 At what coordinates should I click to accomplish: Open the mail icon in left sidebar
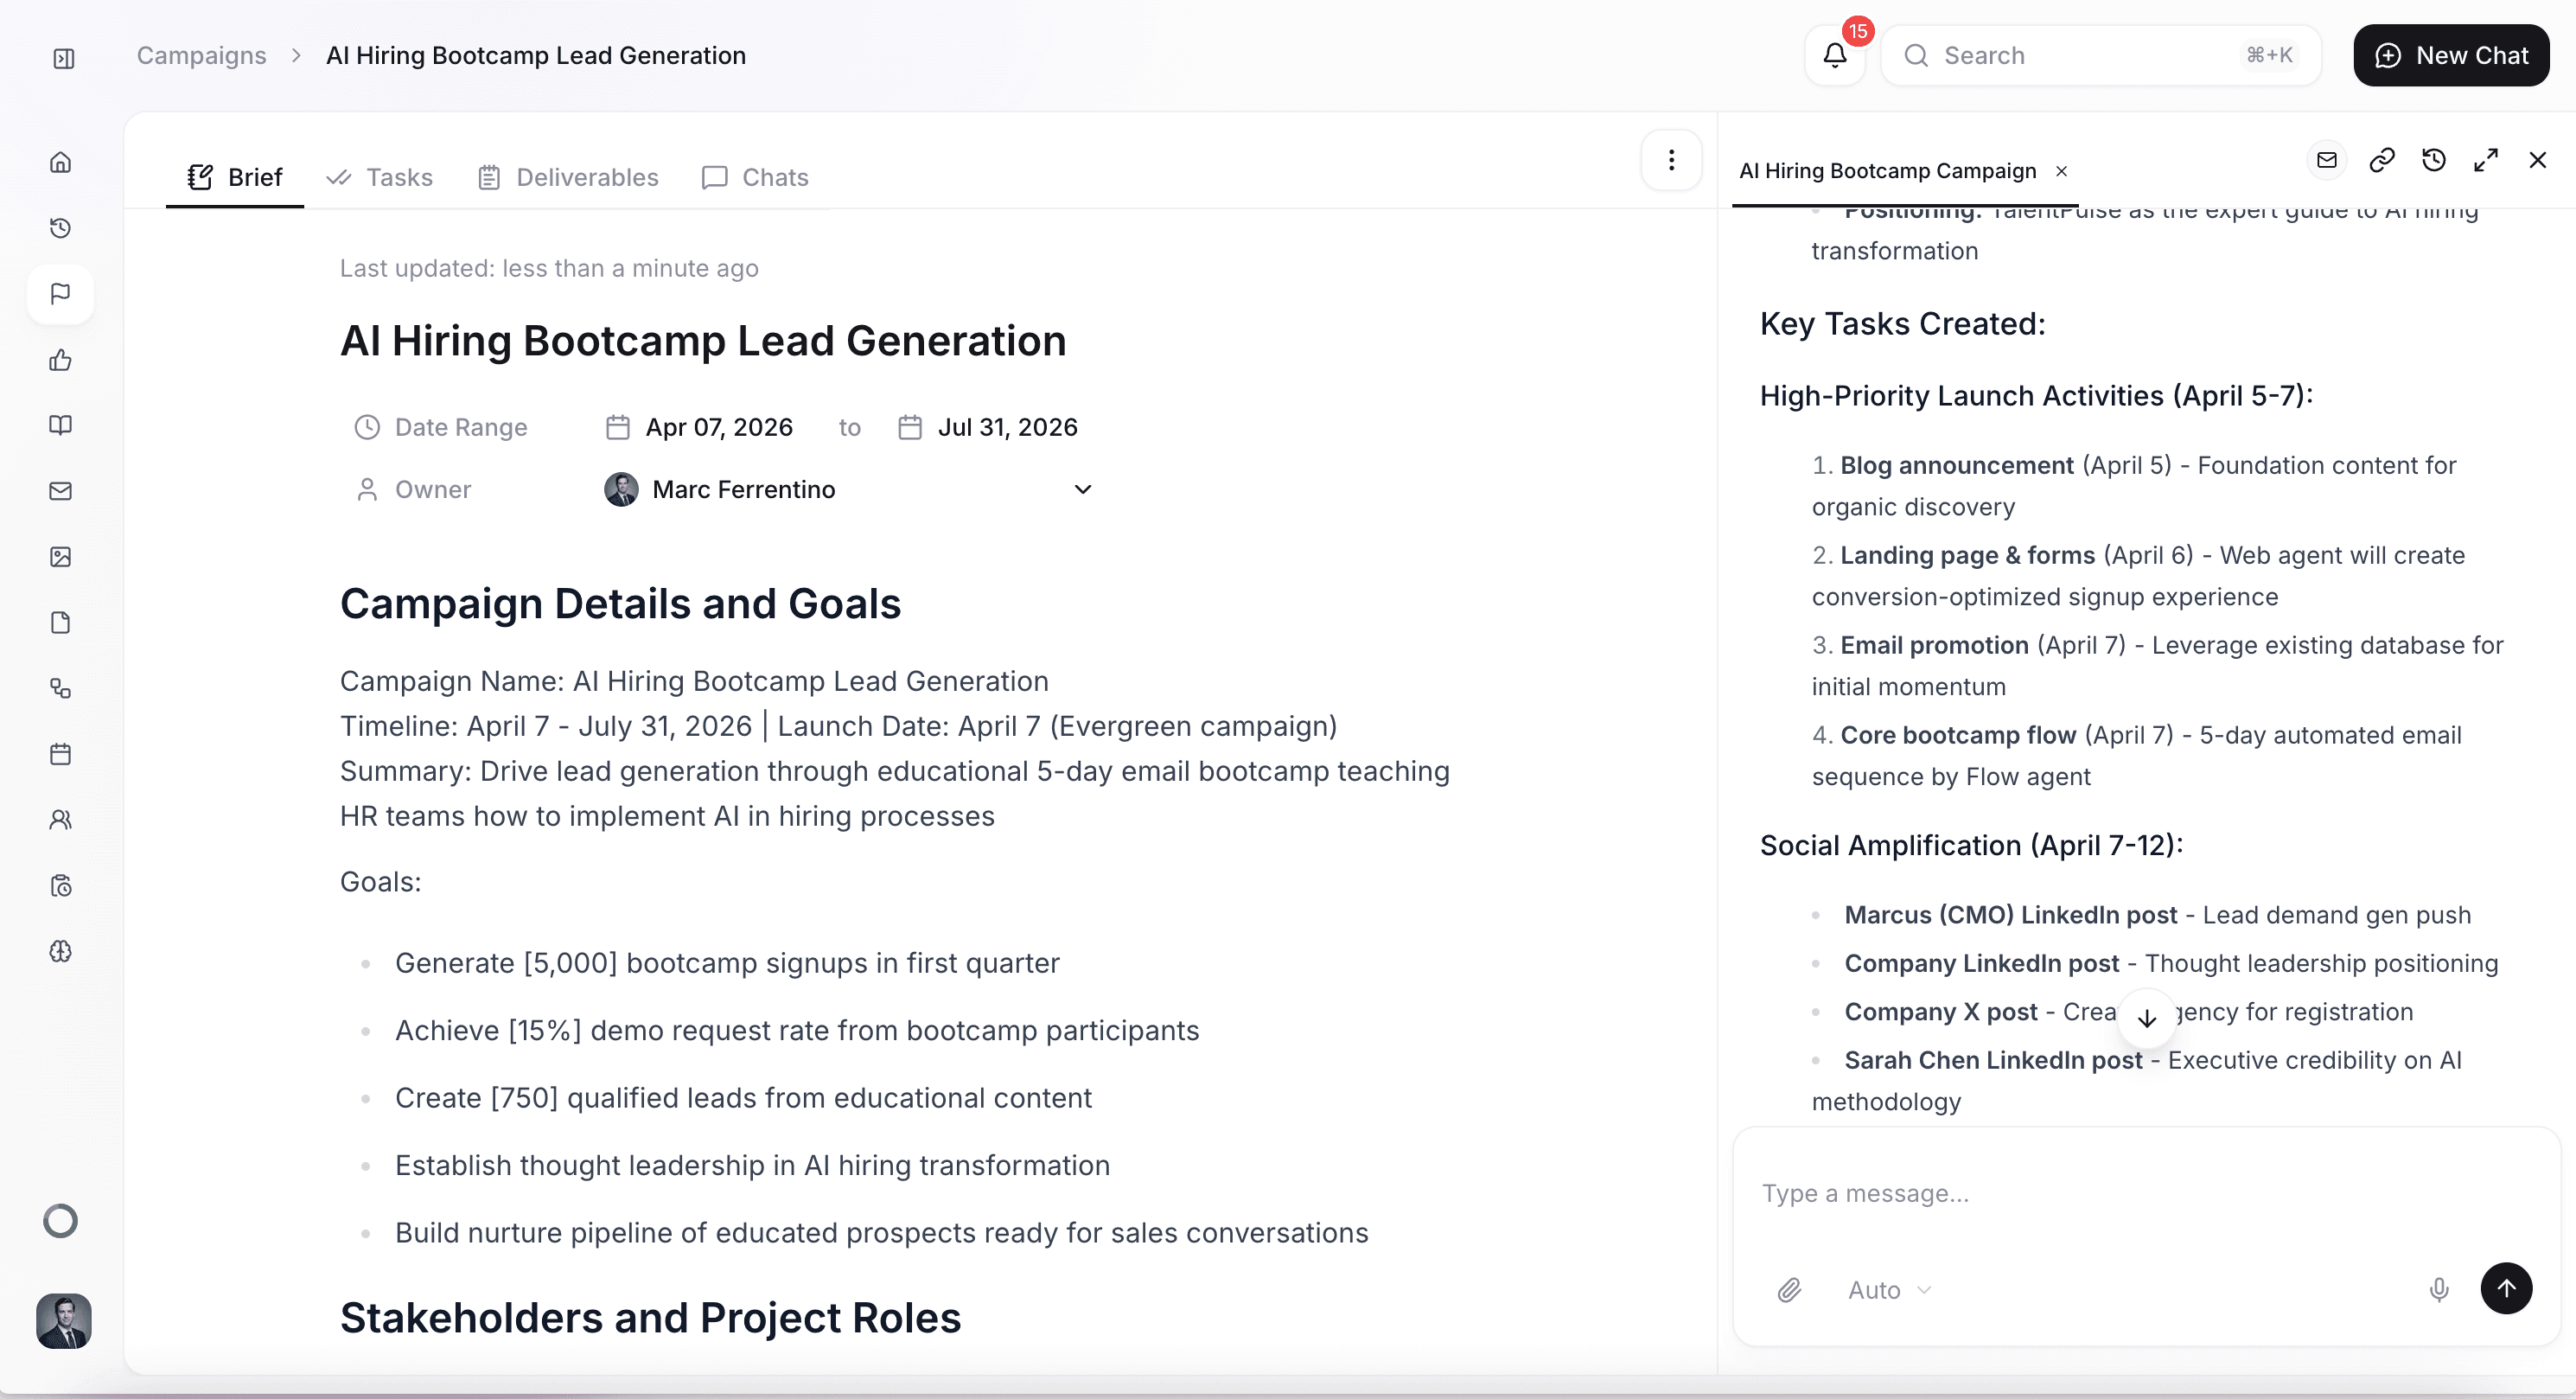tap(61, 491)
